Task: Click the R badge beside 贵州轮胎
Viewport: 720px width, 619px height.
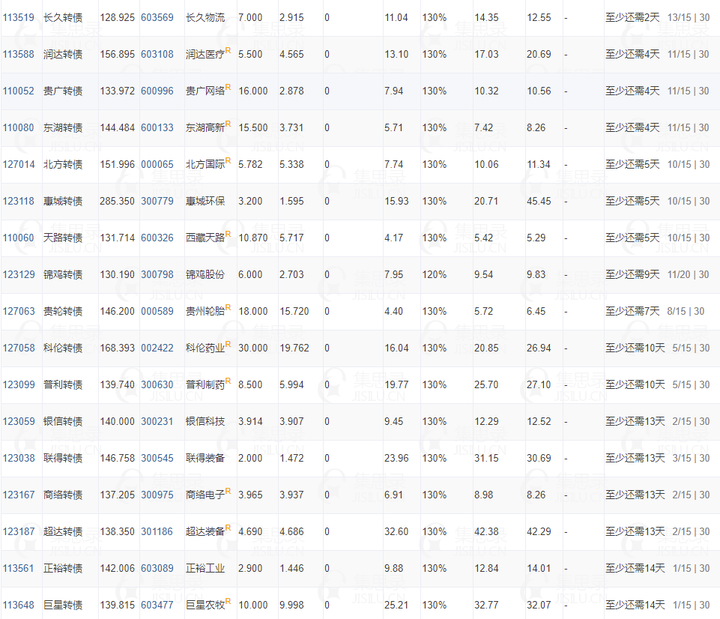Action: 228,307
